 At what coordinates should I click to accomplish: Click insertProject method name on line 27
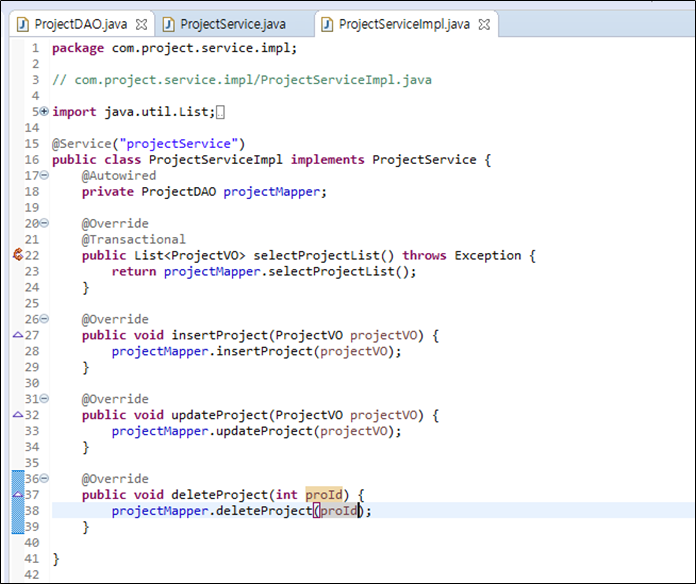tap(219, 335)
